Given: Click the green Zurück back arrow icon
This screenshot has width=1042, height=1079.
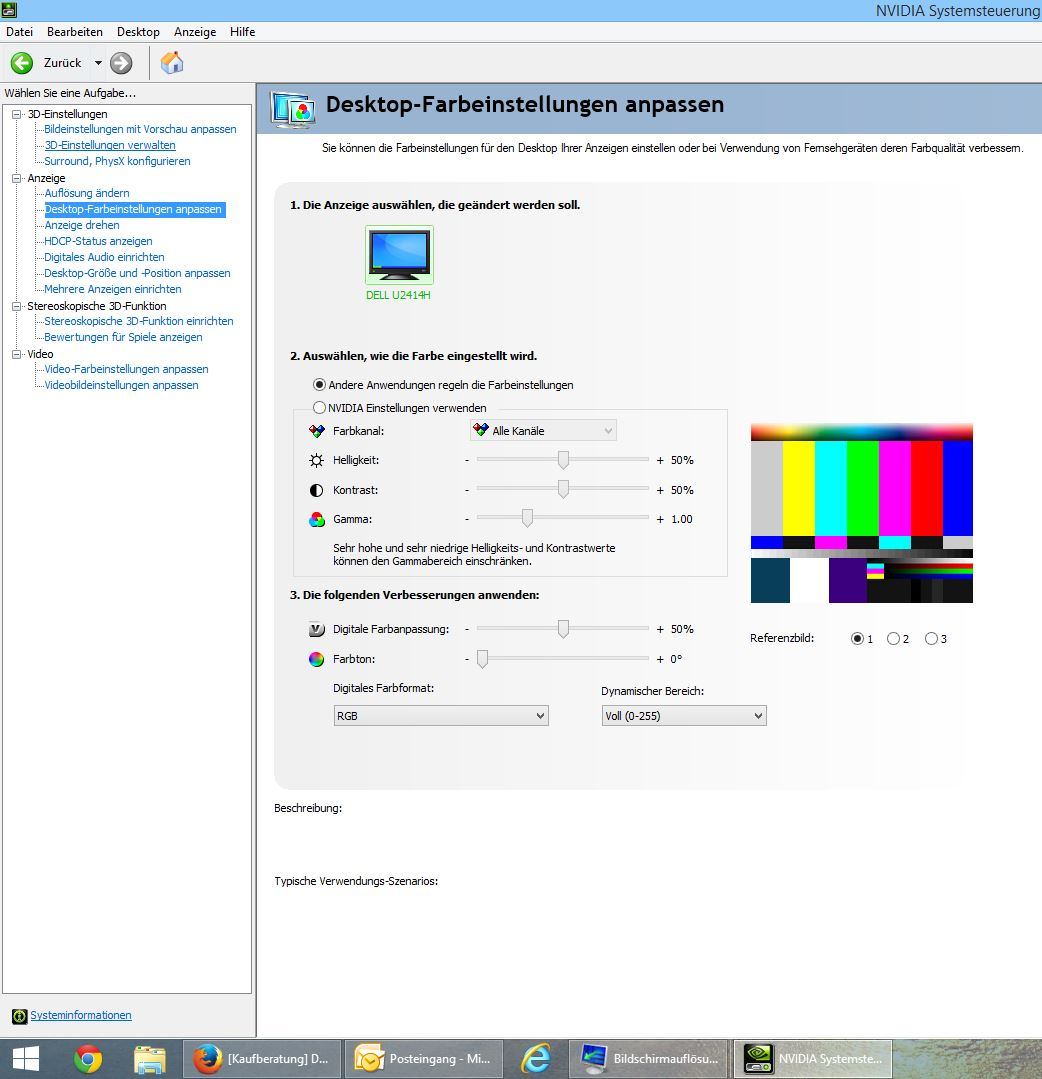Looking at the screenshot, I should click(22, 63).
